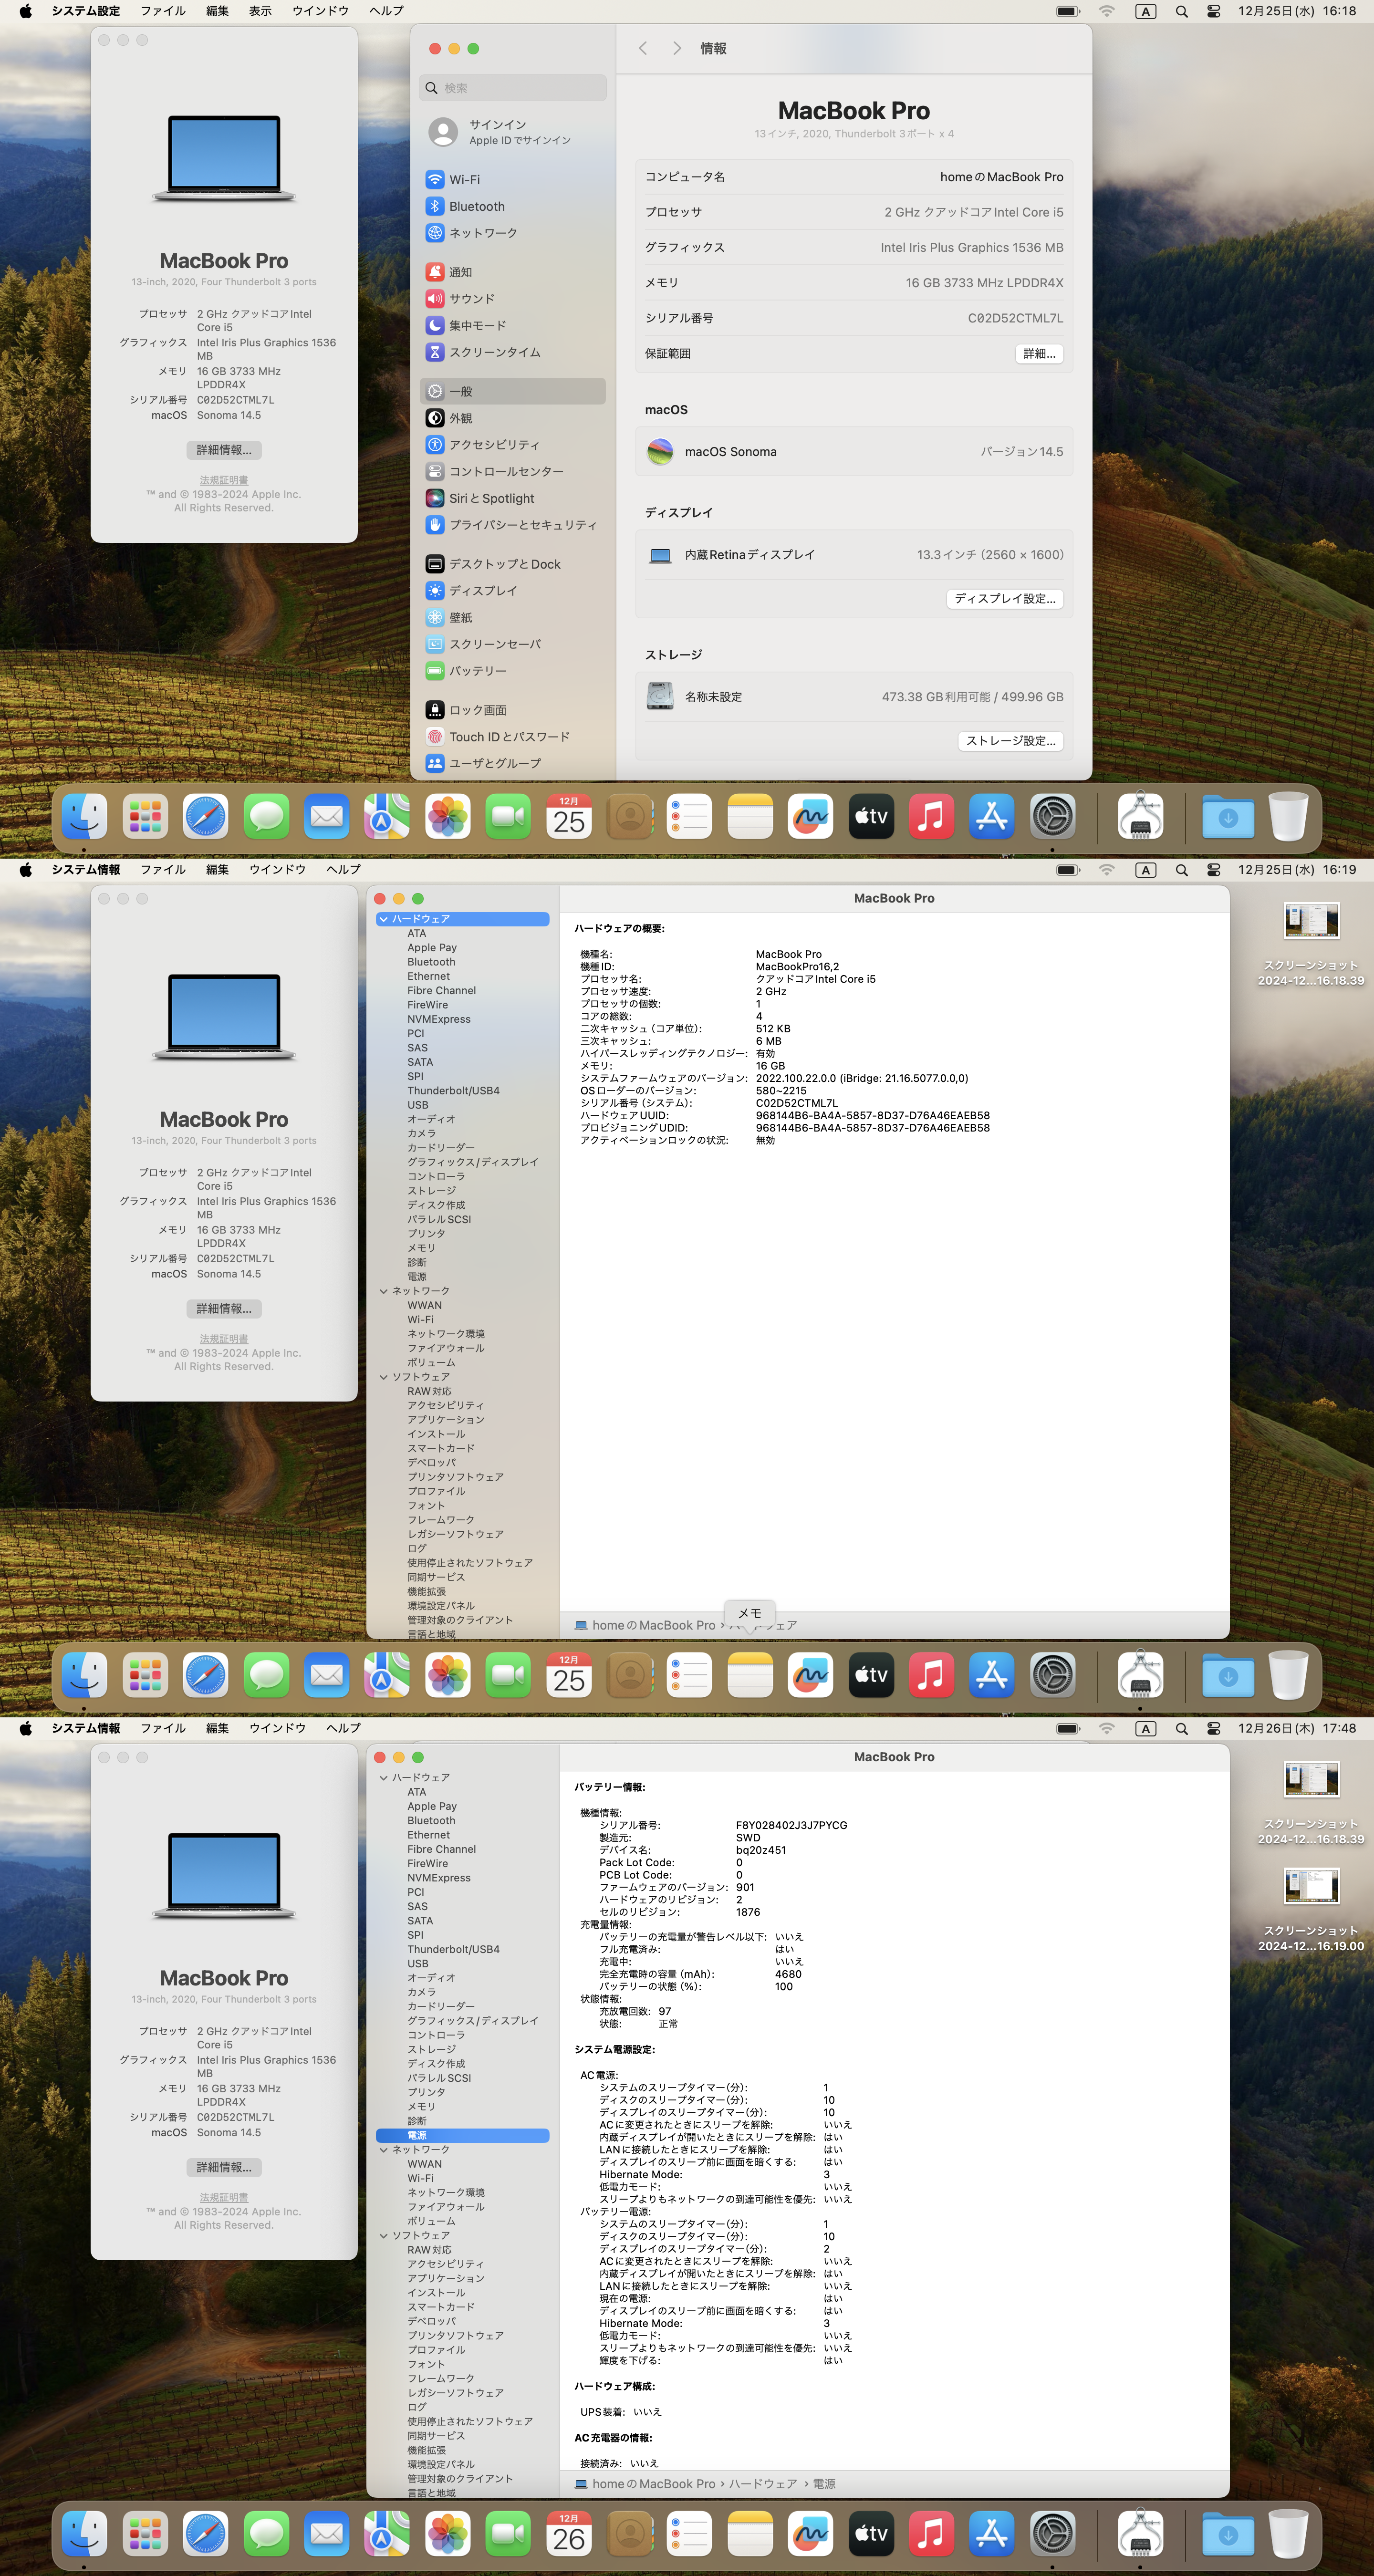Open Siri と Spotlight settings
The height and width of the screenshot is (2576, 1374).
tap(512, 498)
